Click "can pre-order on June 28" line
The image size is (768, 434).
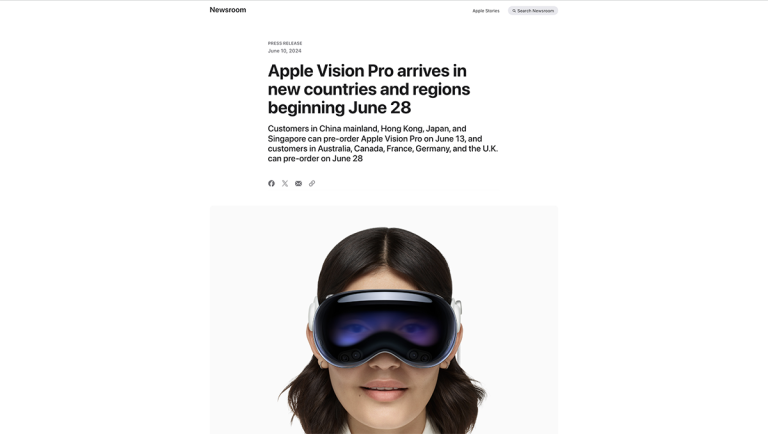[x=315, y=159]
